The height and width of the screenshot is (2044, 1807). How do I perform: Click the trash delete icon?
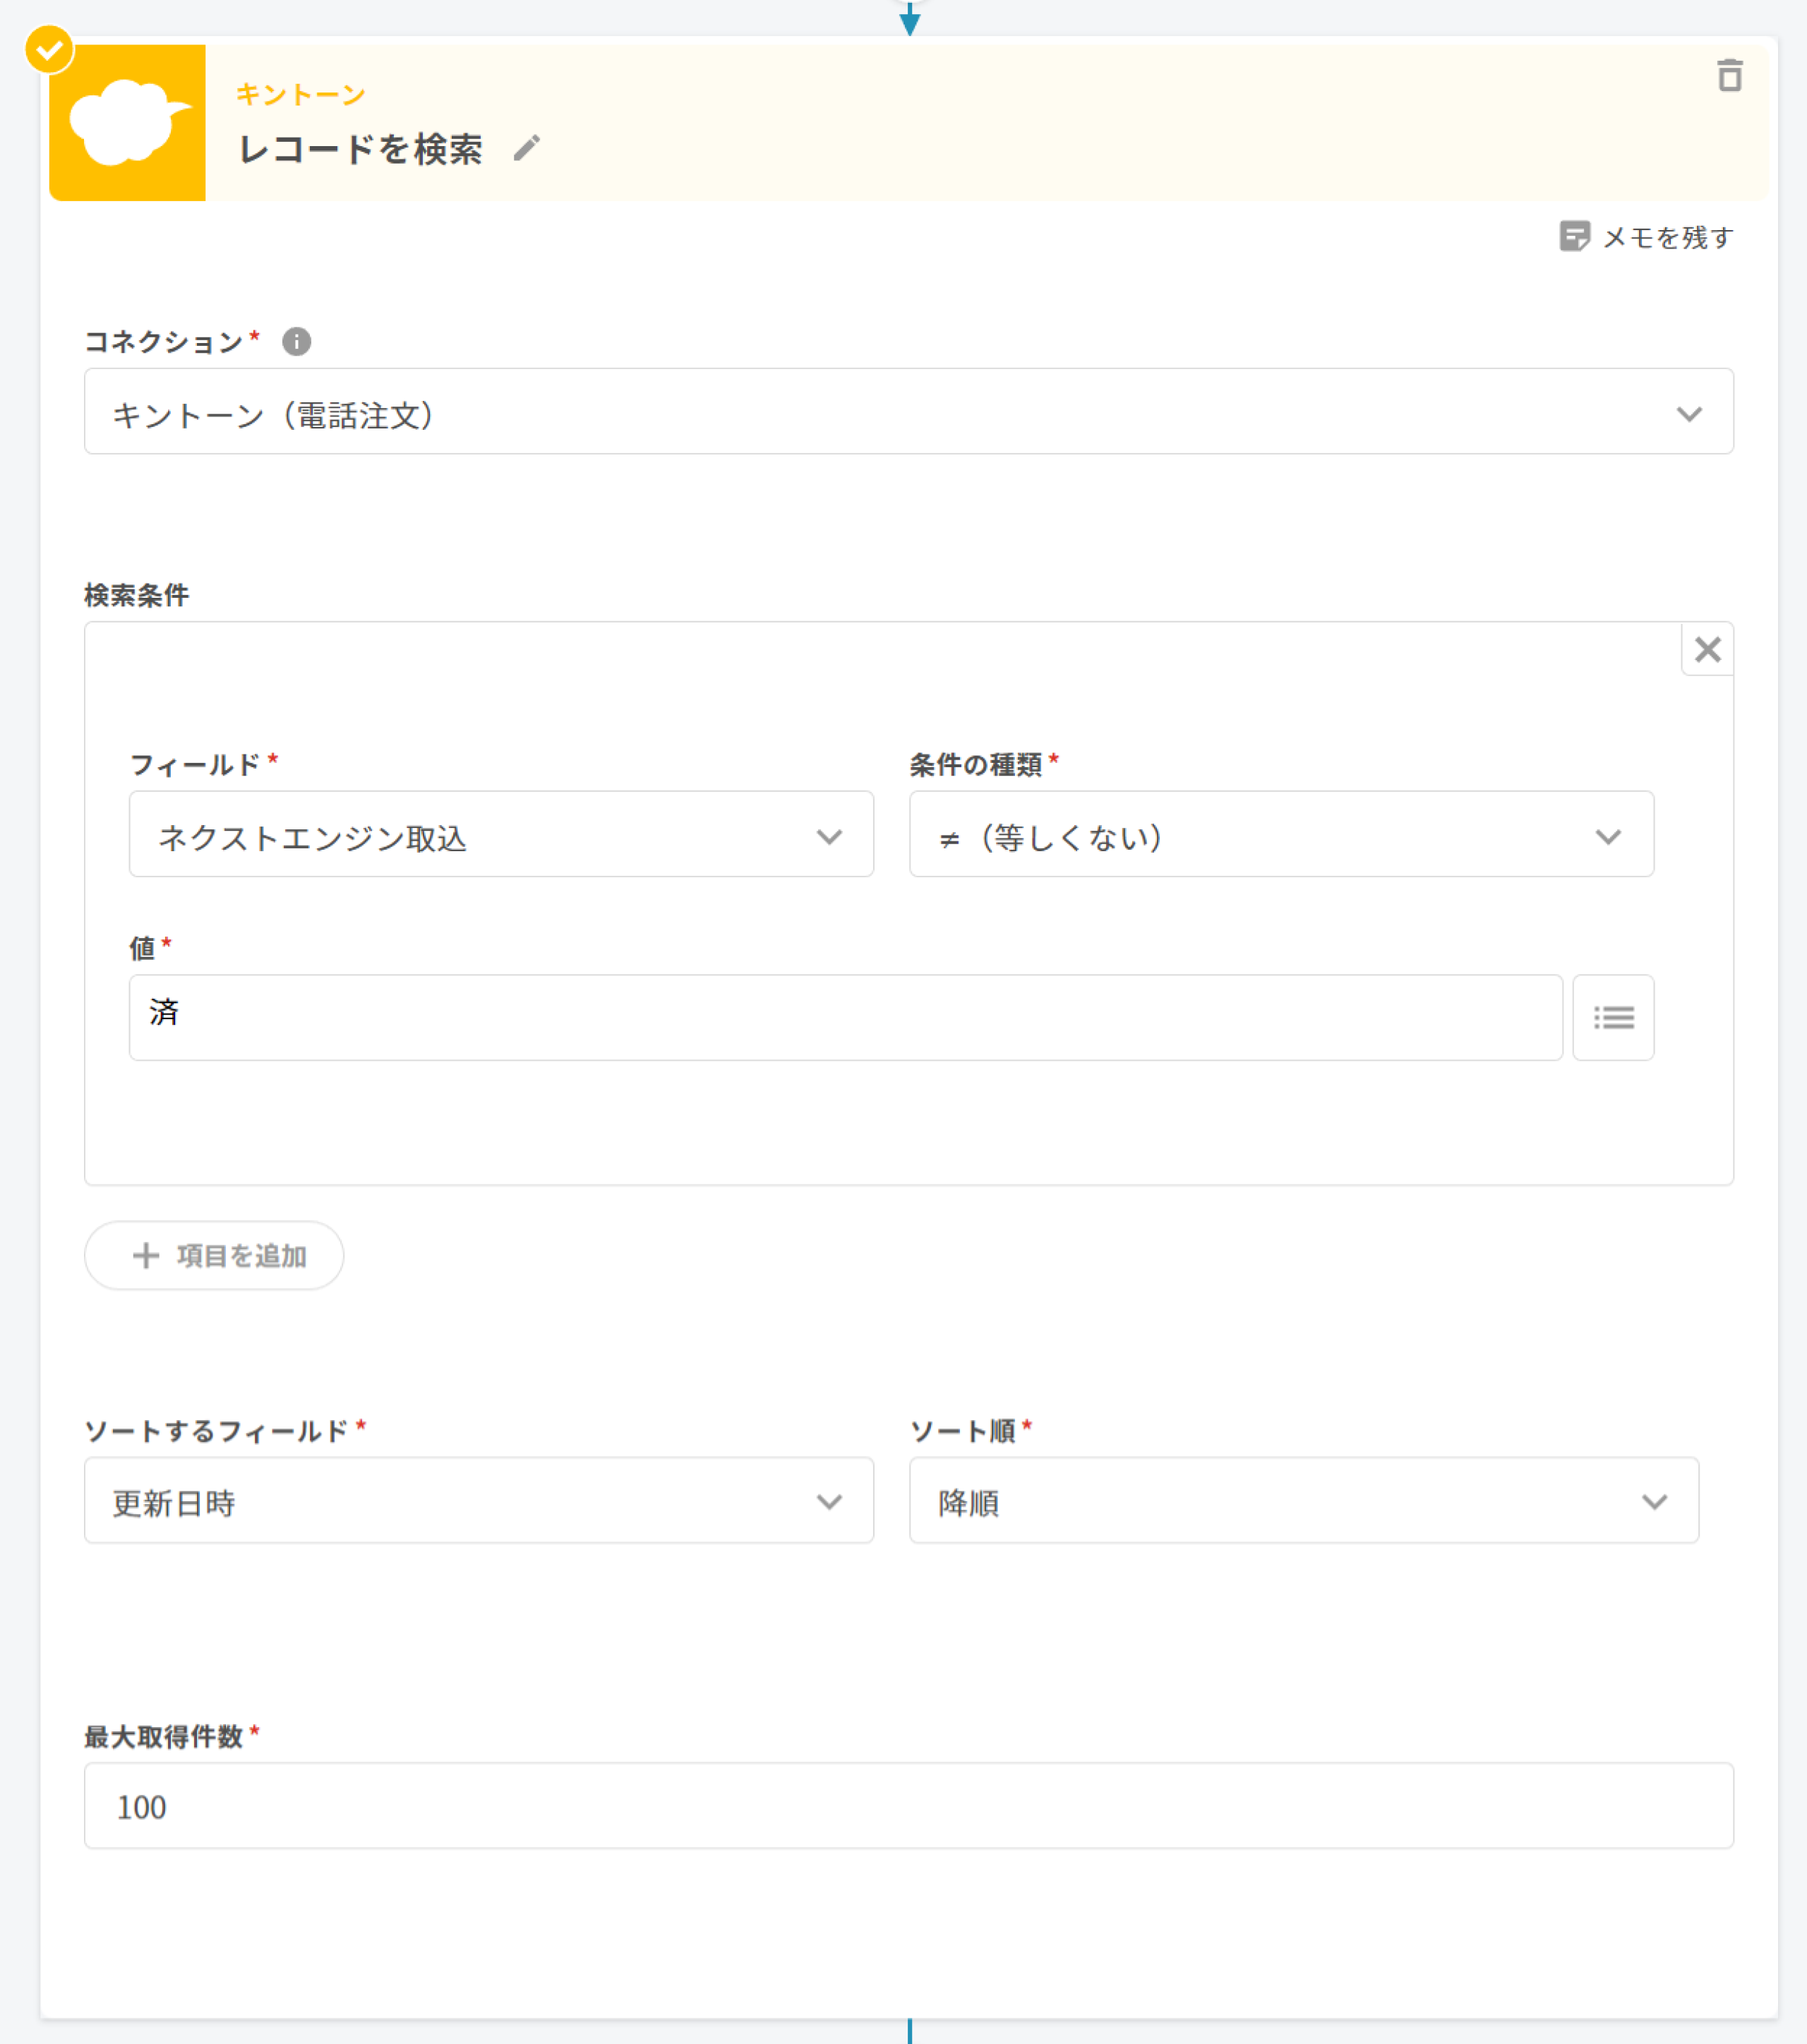click(x=1729, y=76)
